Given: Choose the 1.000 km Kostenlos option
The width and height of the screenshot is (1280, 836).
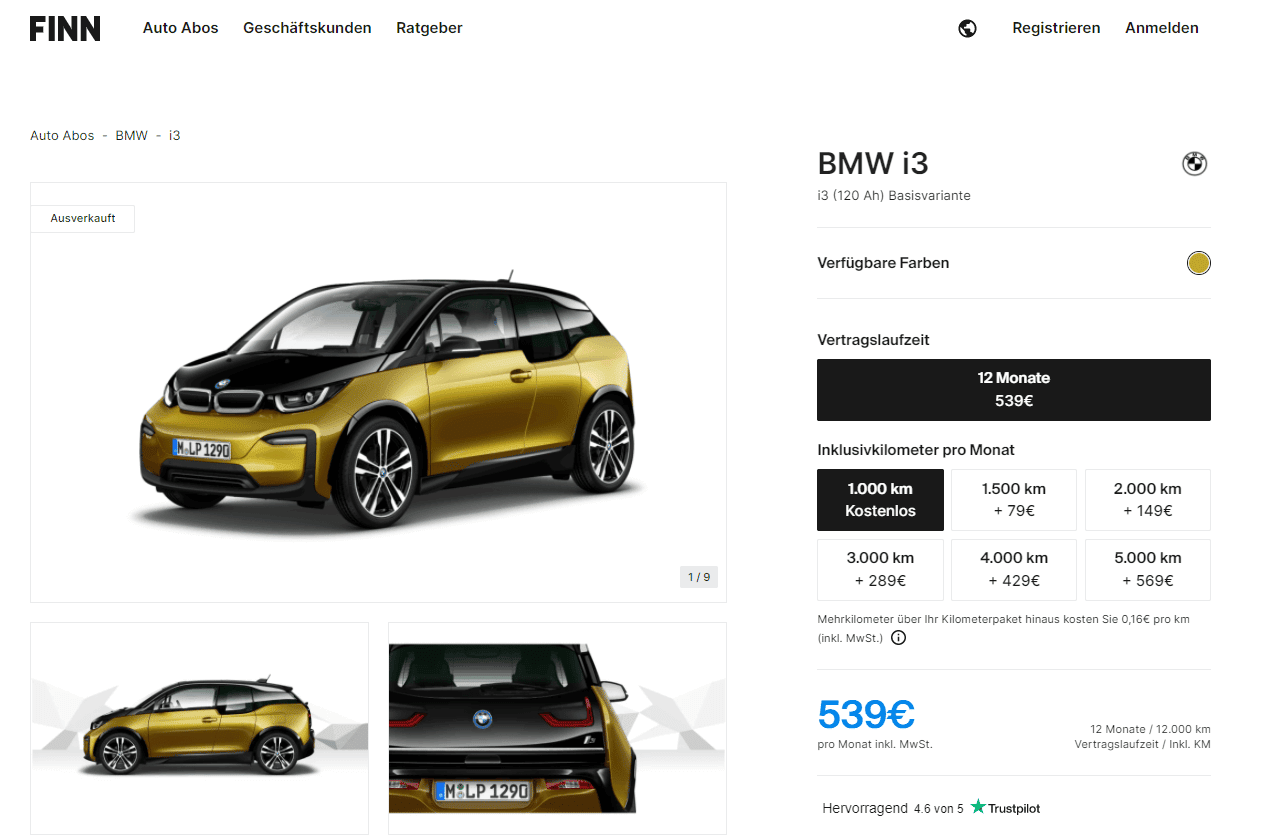Looking at the screenshot, I should (x=880, y=500).
